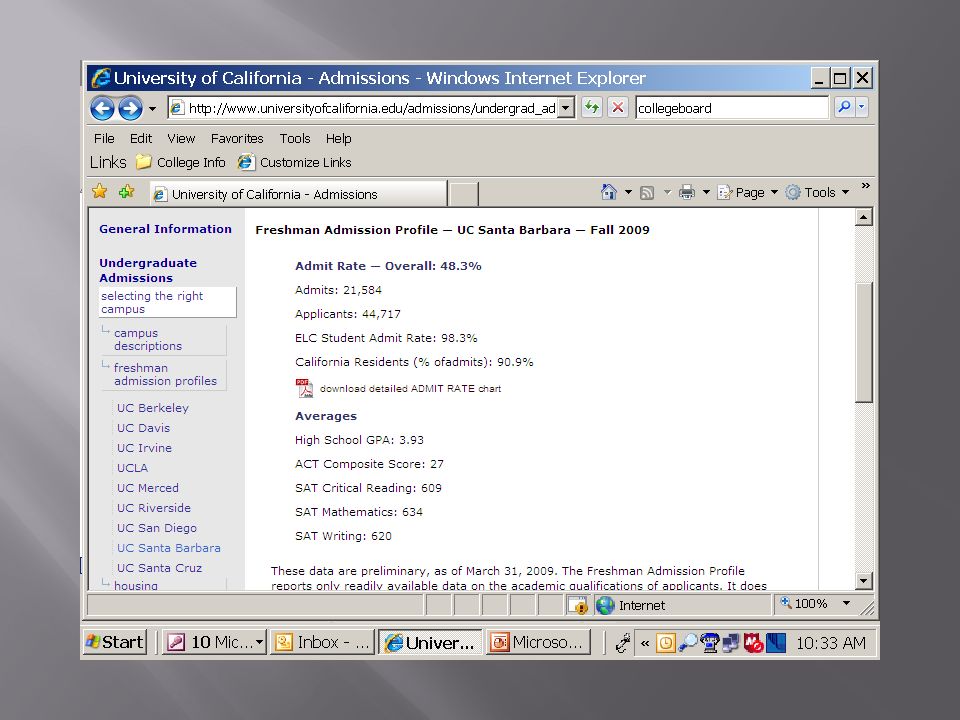Image resolution: width=960 pixels, height=720 pixels.
Task: Open the Edit menu
Action: (141, 138)
